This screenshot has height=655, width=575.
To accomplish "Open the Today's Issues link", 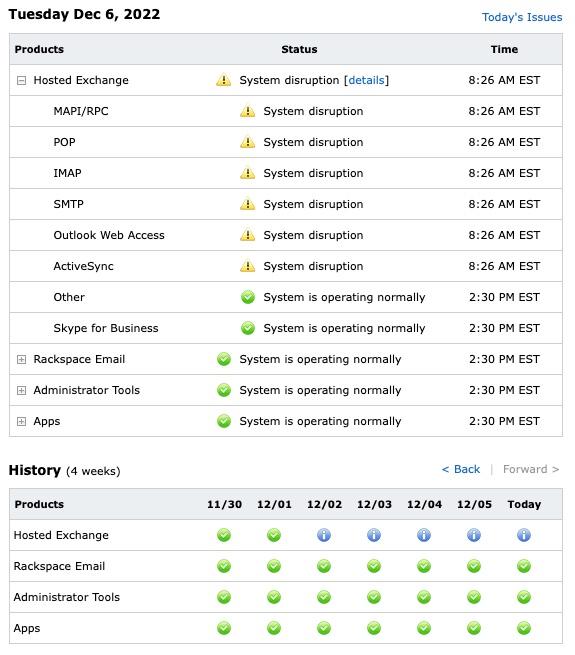I will pyautogui.click(x=522, y=17).
